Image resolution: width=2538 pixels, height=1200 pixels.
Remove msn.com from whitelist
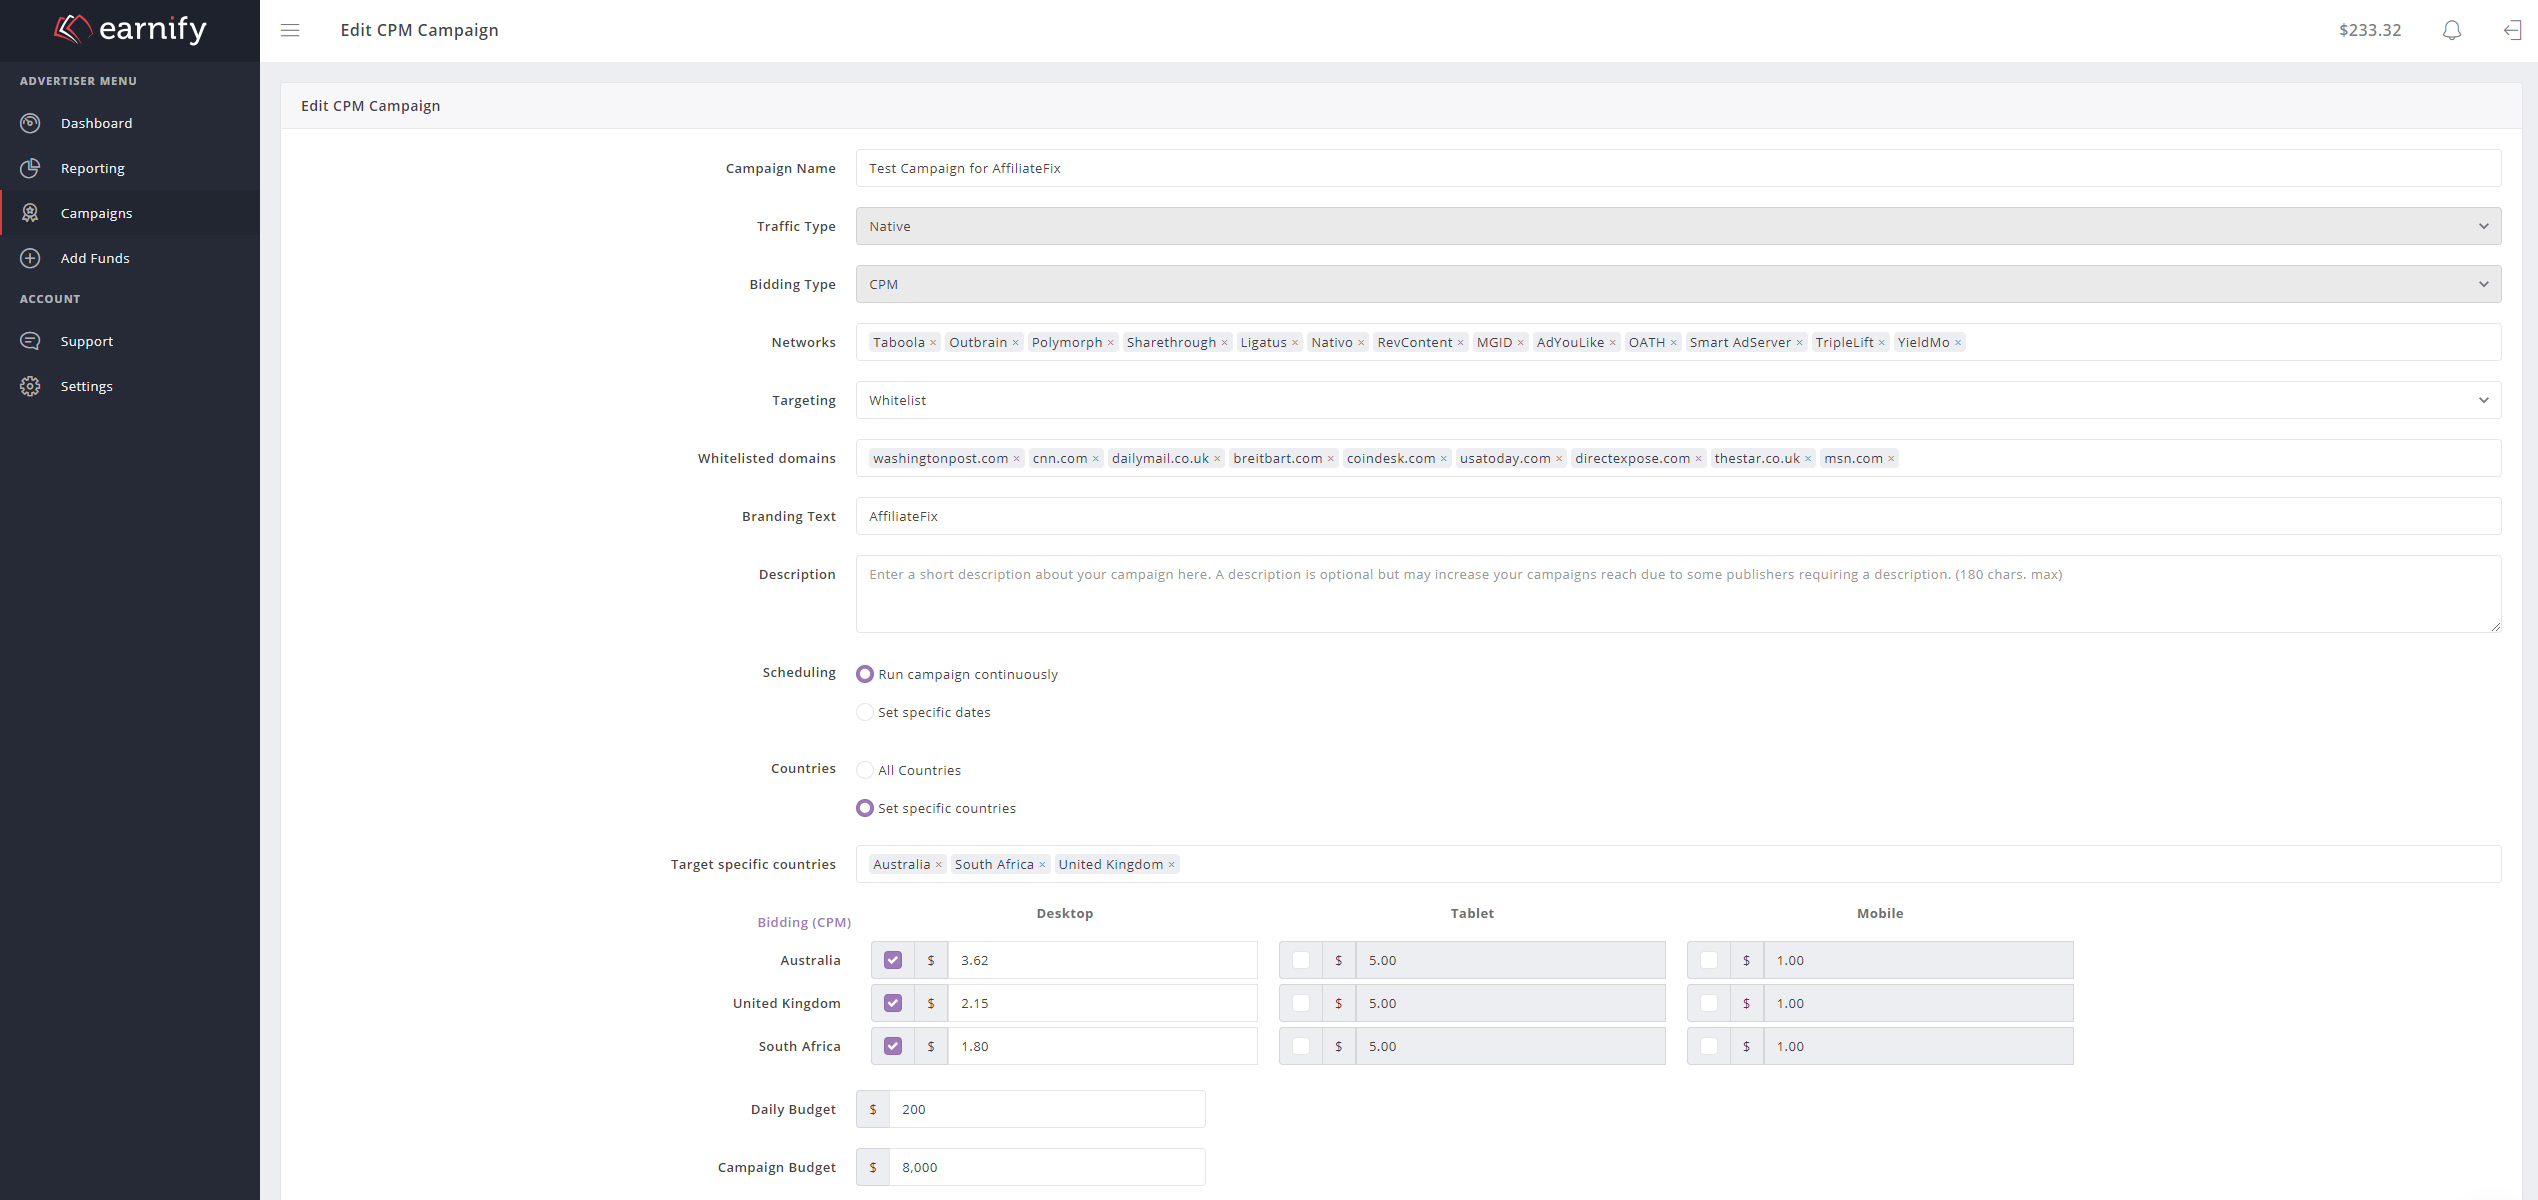click(1891, 459)
